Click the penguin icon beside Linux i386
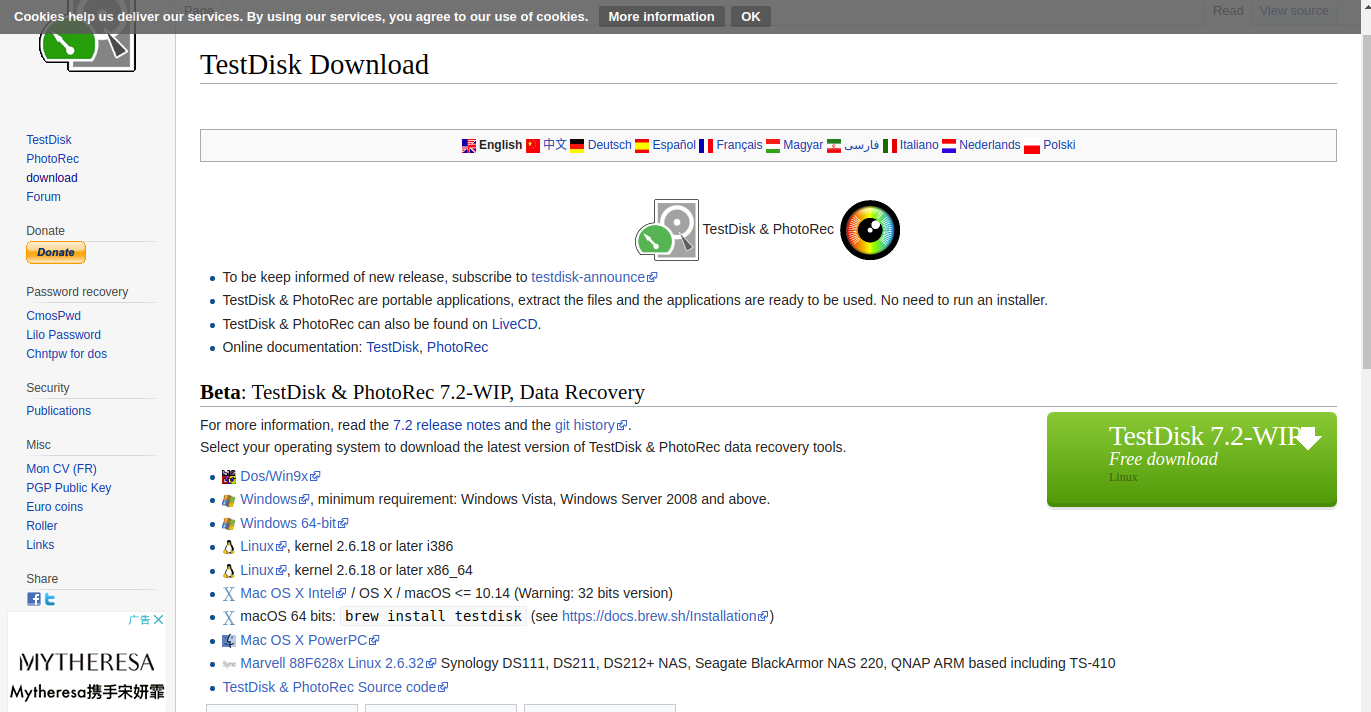 229,547
